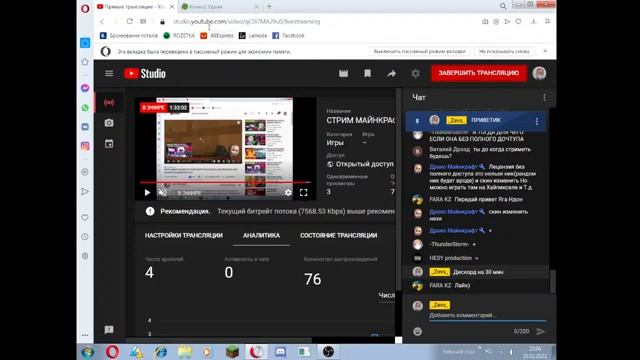Select the live stream icon in left rail
The width and height of the screenshot is (640, 360).
109,102
